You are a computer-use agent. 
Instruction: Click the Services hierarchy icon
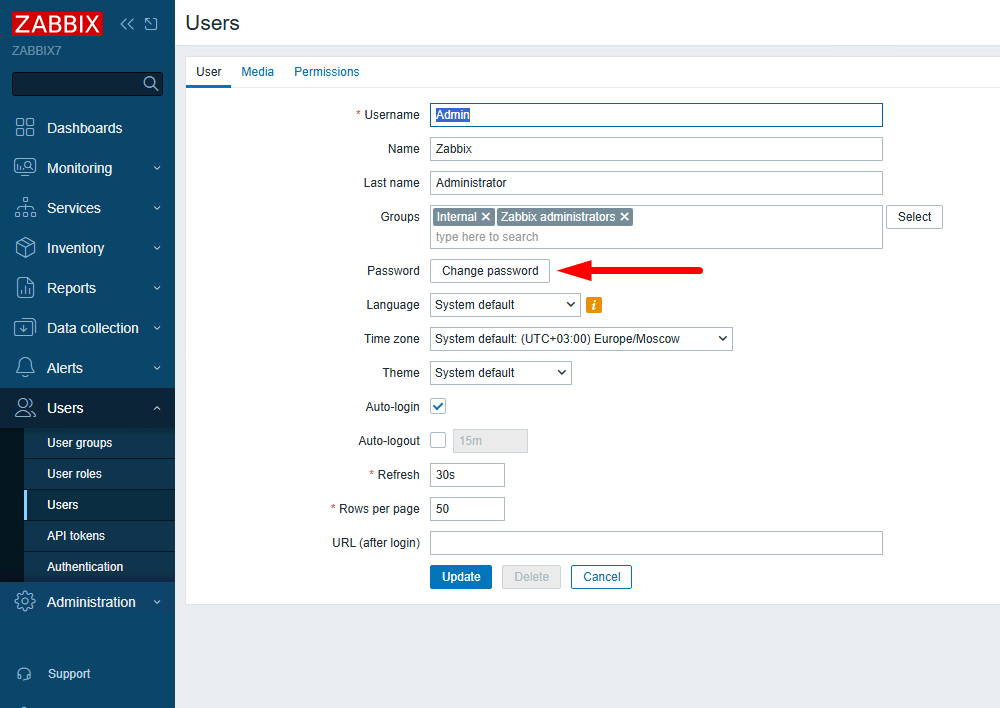pyautogui.click(x=25, y=207)
